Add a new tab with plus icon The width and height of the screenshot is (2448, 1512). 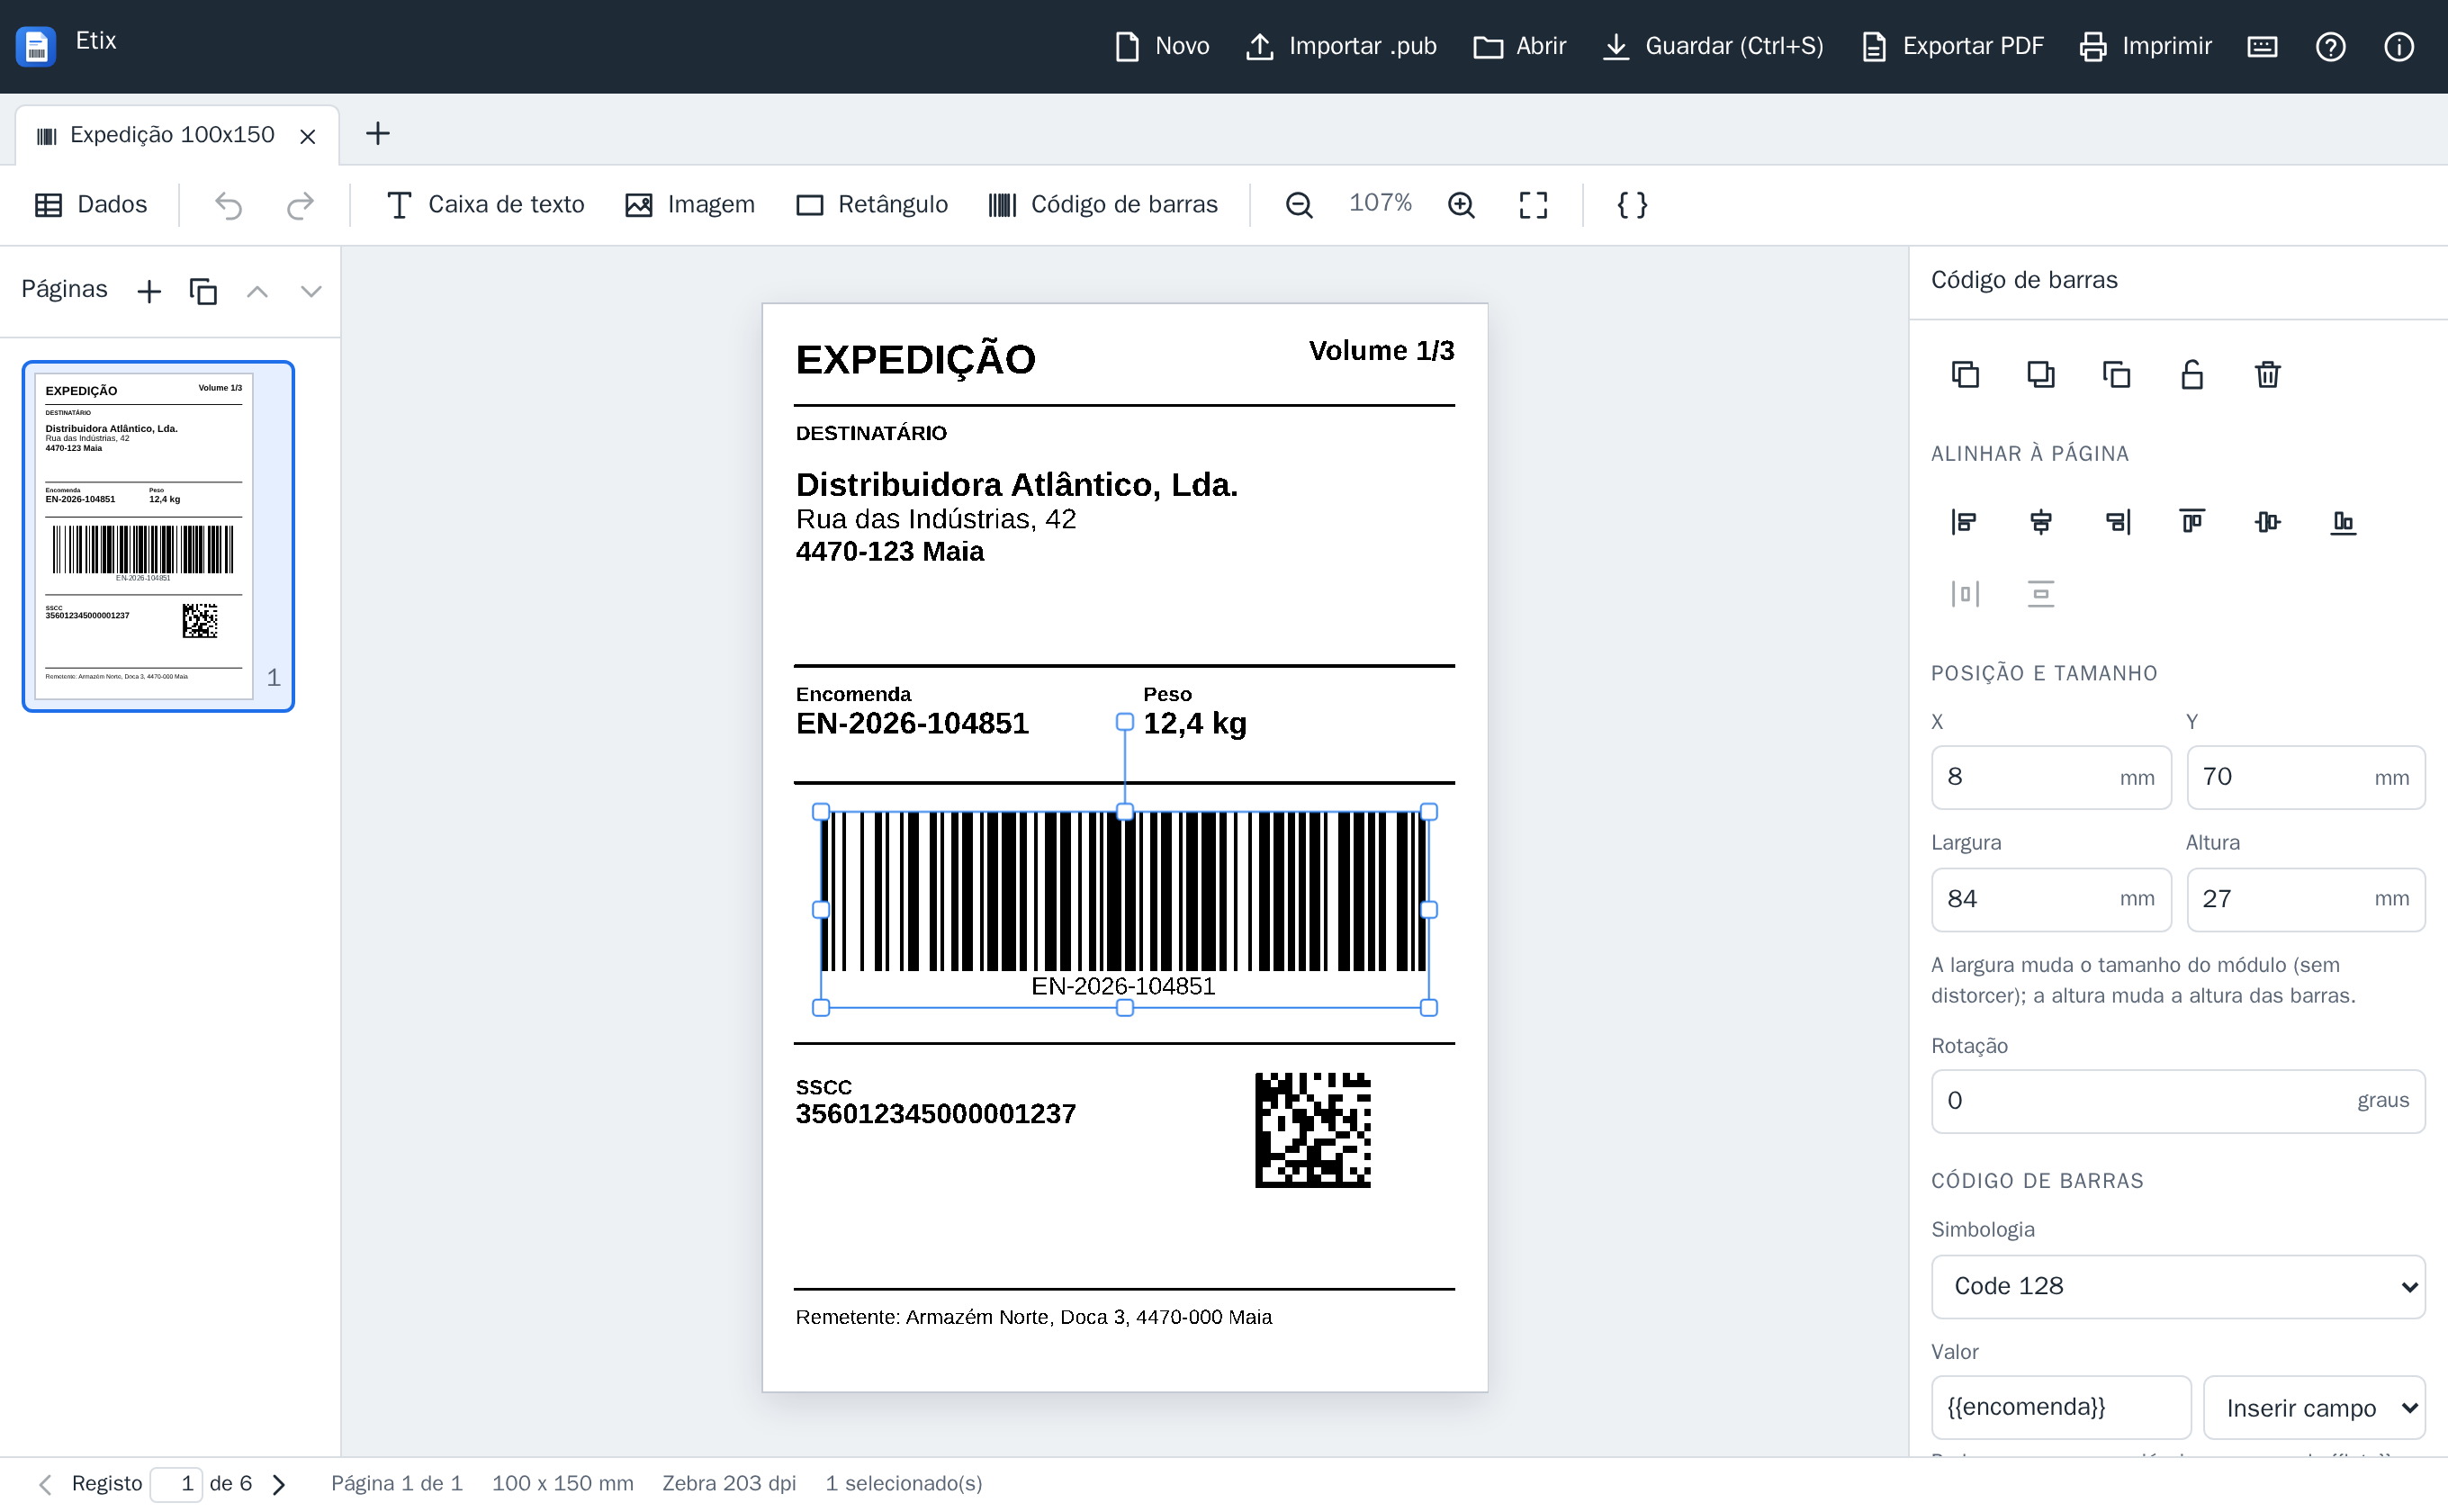click(378, 133)
